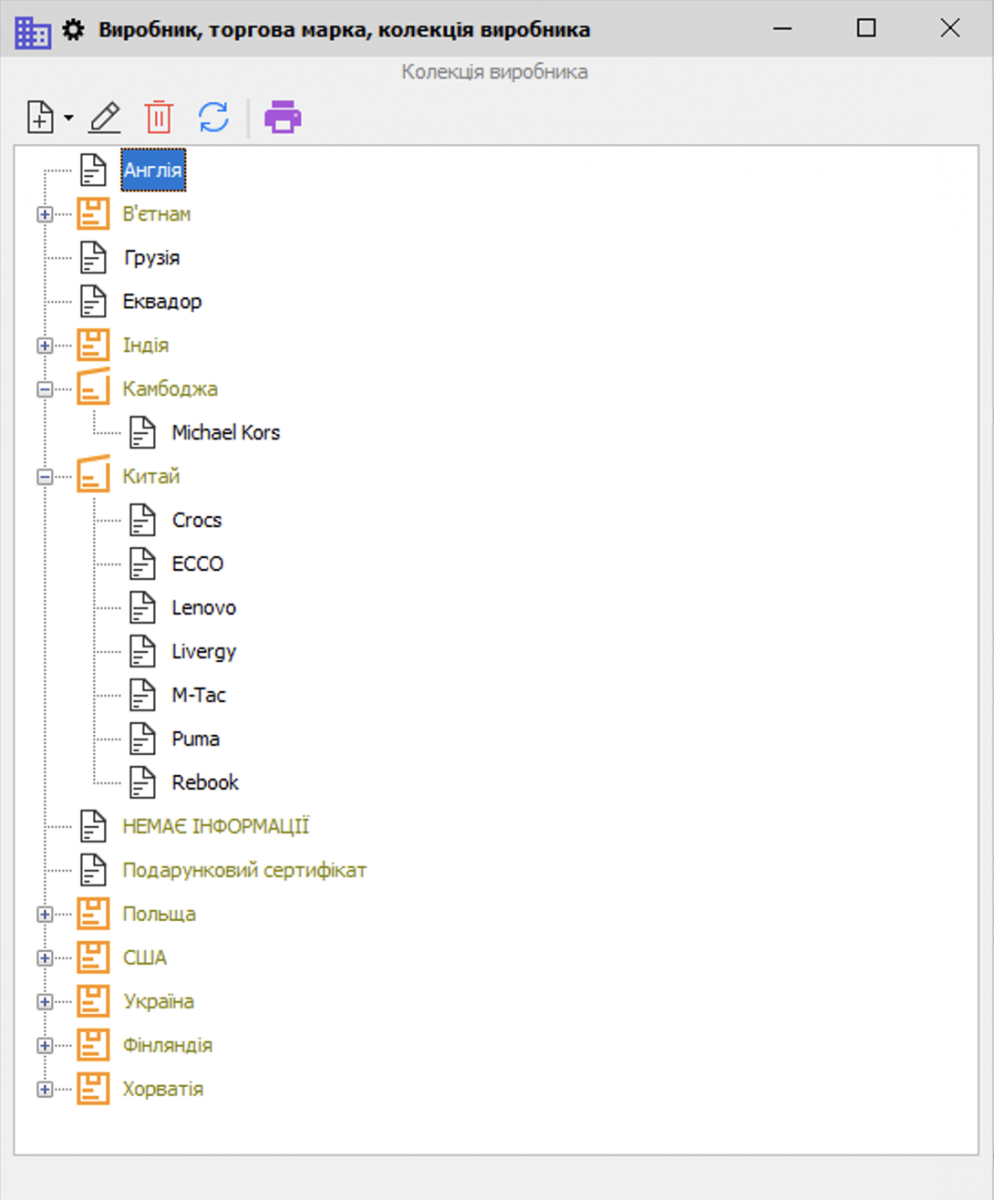Select the Еквадор tree item
The width and height of the screenshot is (994, 1200).
click(162, 302)
